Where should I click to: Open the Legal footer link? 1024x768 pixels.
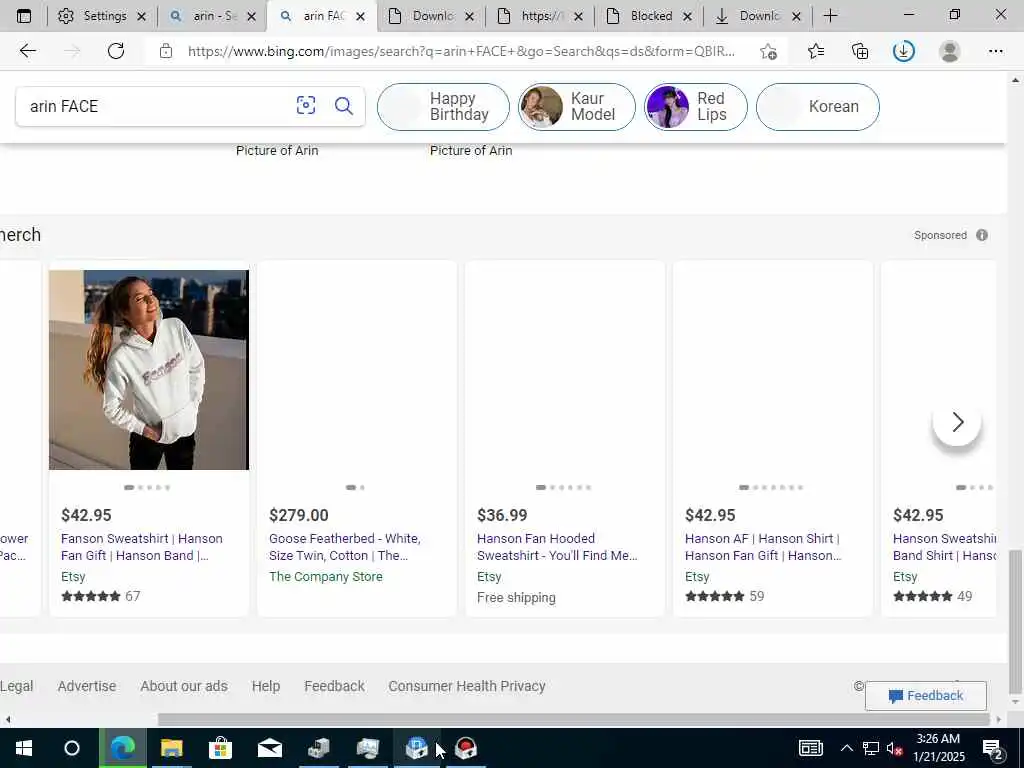16,686
